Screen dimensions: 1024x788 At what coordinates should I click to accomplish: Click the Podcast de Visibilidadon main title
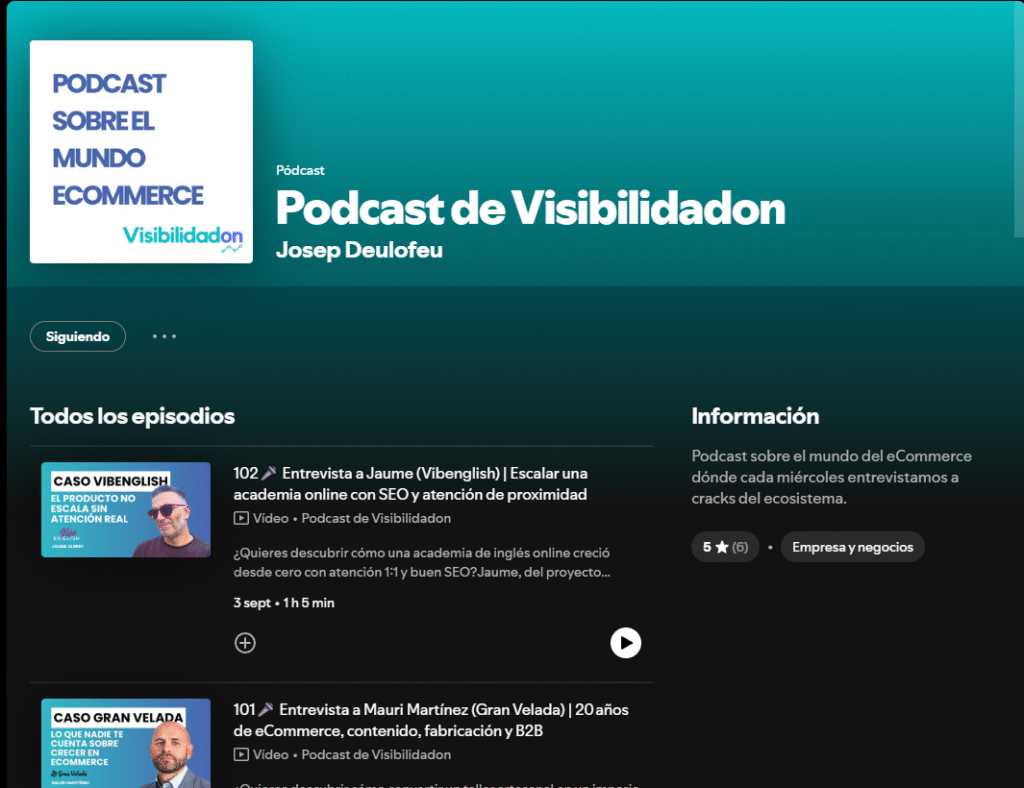click(530, 208)
